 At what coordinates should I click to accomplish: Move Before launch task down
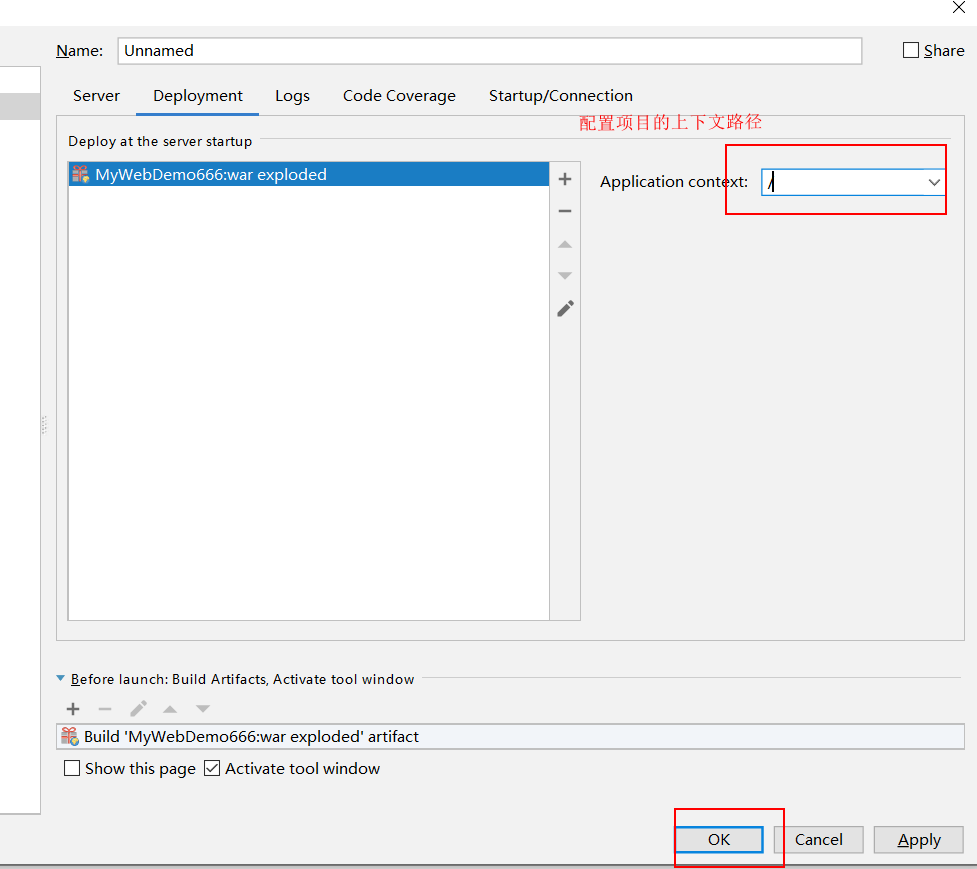click(x=203, y=709)
